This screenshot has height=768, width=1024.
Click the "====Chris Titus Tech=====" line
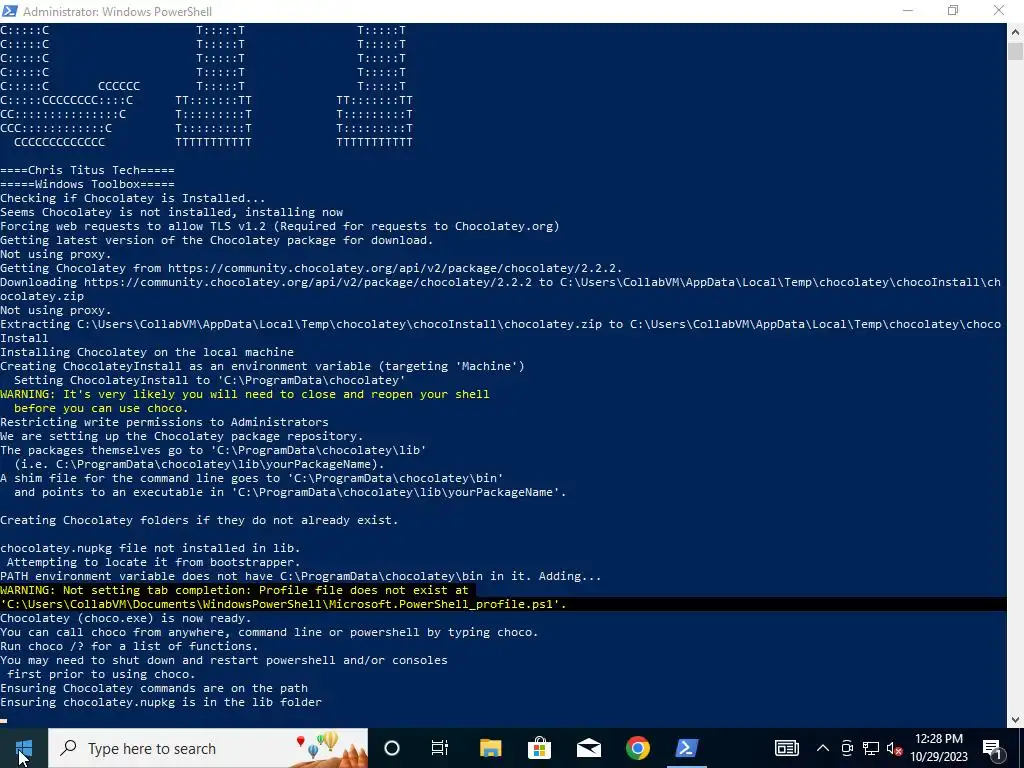tap(88, 170)
